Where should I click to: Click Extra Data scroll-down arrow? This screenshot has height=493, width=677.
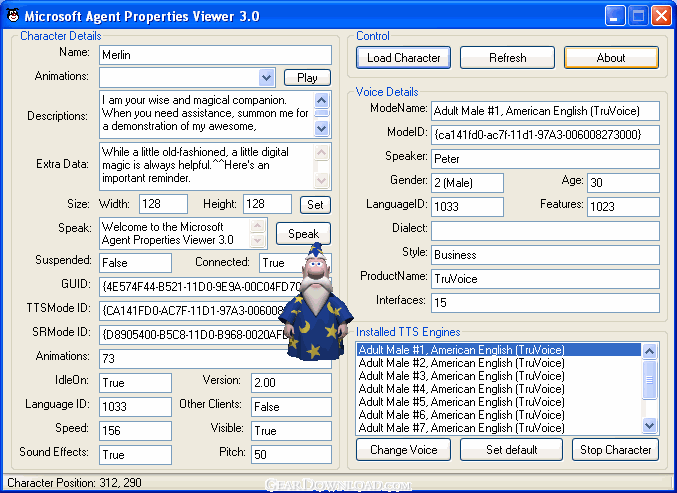(x=321, y=180)
